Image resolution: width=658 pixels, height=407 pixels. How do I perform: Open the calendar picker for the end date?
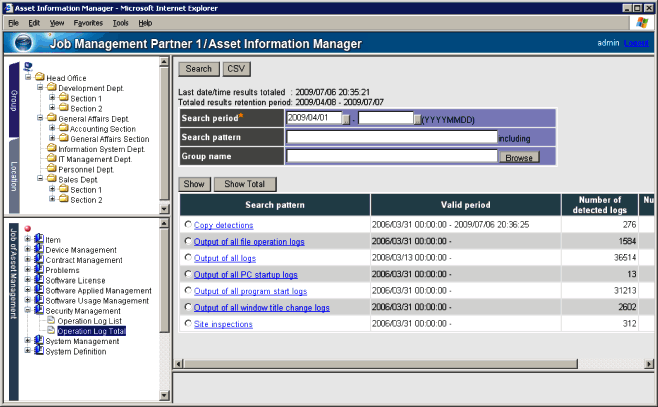(417, 118)
